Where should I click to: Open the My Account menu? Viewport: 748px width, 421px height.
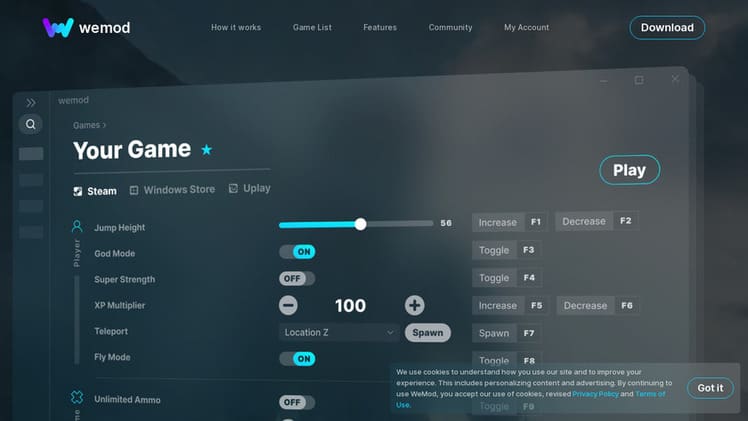(x=526, y=28)
